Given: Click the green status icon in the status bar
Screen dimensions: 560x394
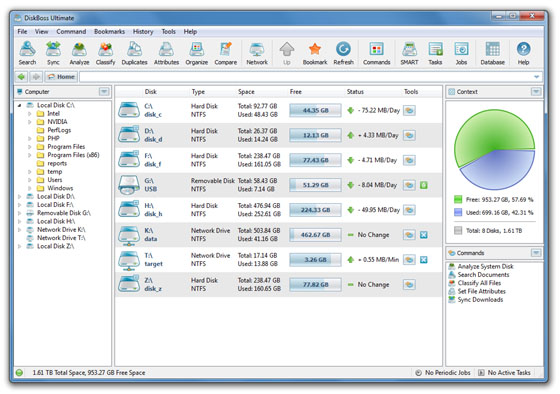Looking at the screenshot, I should click(19, 373).
